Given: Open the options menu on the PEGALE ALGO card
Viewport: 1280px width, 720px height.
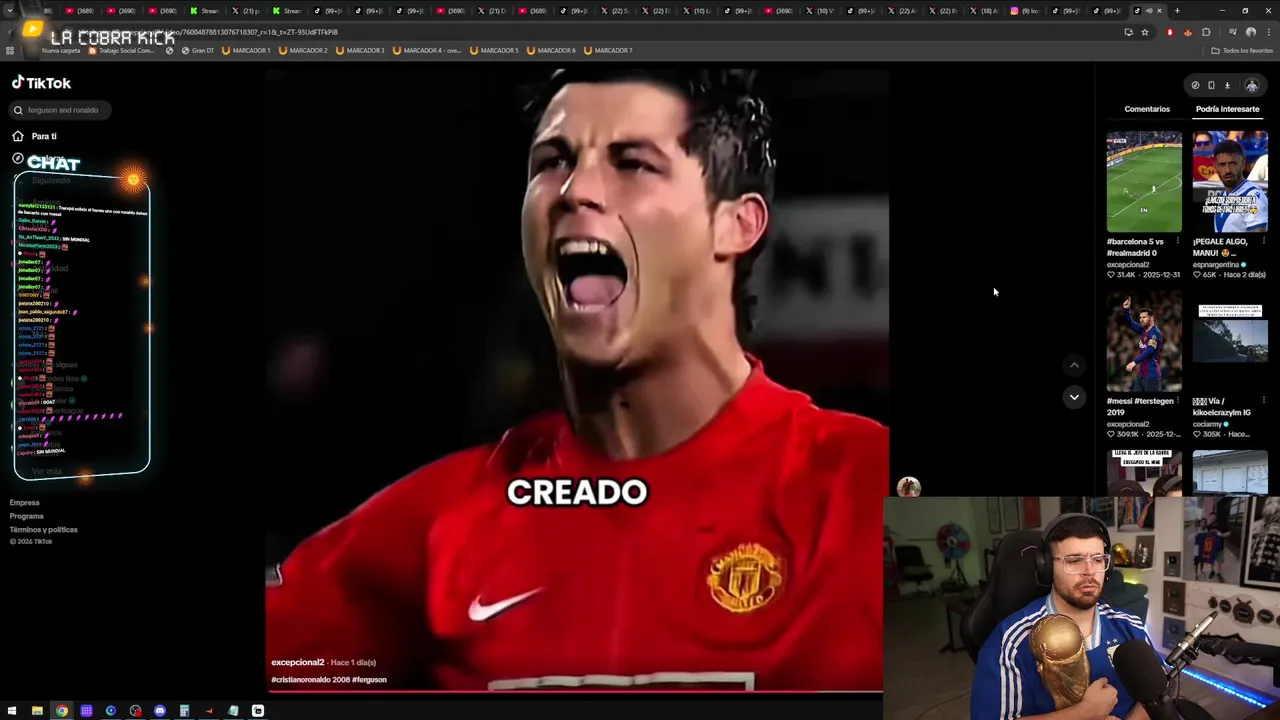Looking at the screenshot, I should point(1264,241).
